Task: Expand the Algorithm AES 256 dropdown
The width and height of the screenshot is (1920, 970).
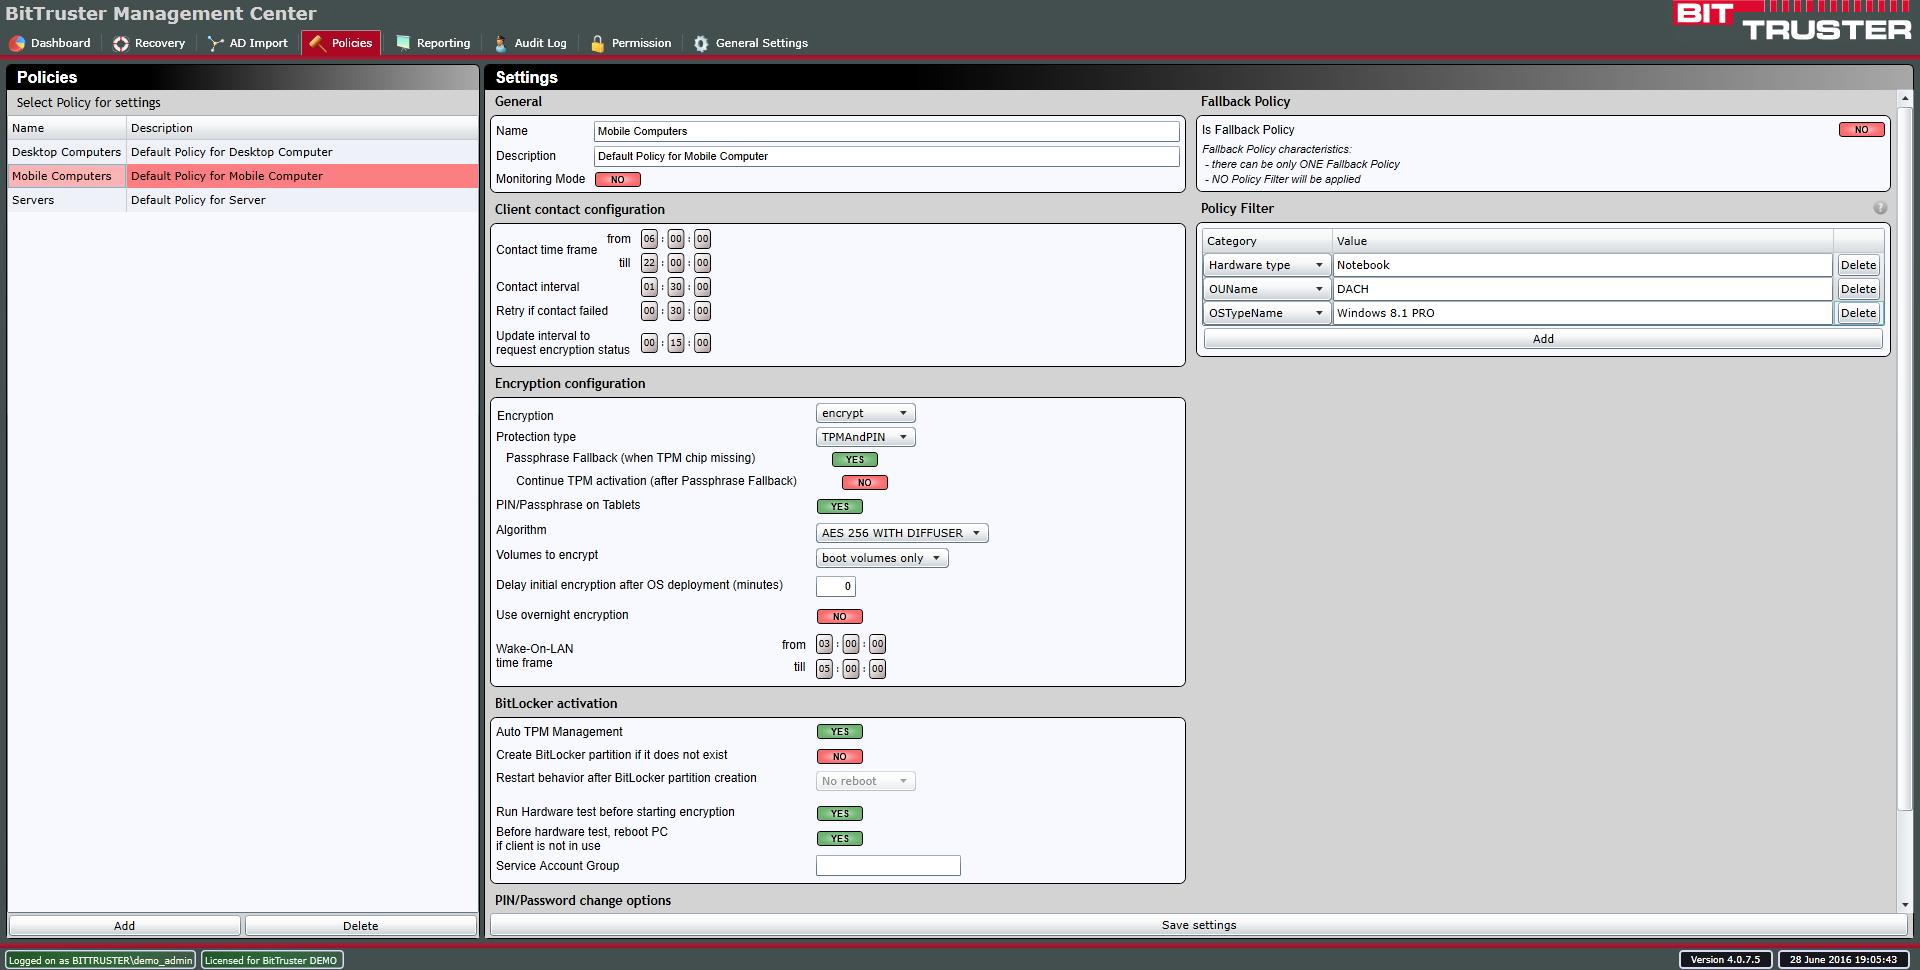Action: 901,533
